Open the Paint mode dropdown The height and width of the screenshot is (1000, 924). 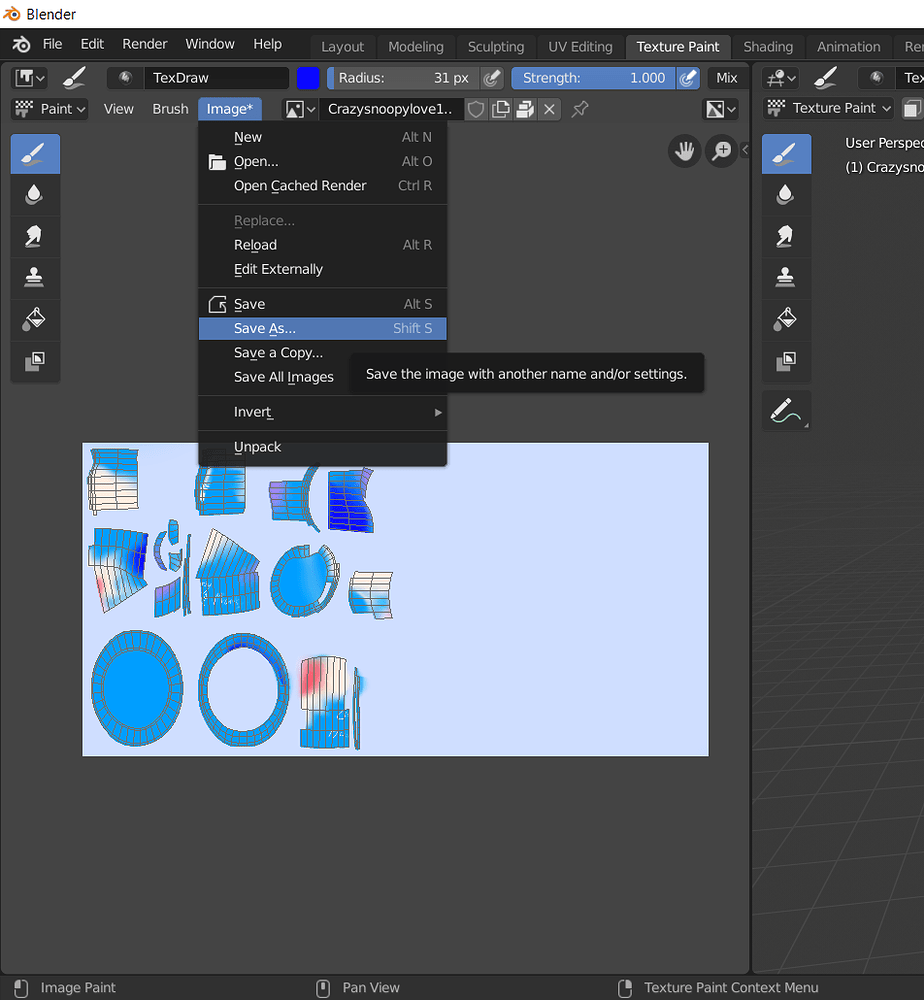click(49, 108)
